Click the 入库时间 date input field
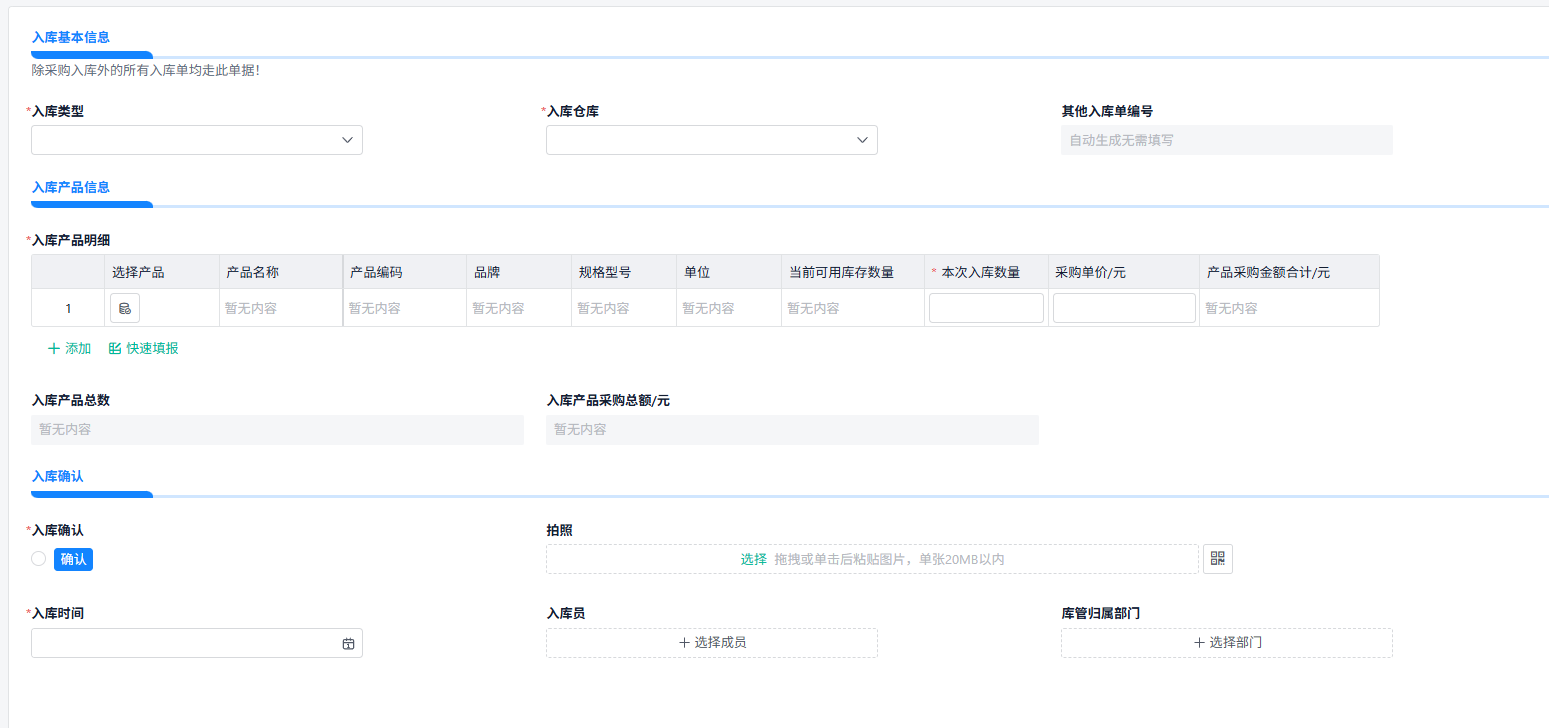The height and width of the screenshot is (728, 1549). (x=180, y=643)
